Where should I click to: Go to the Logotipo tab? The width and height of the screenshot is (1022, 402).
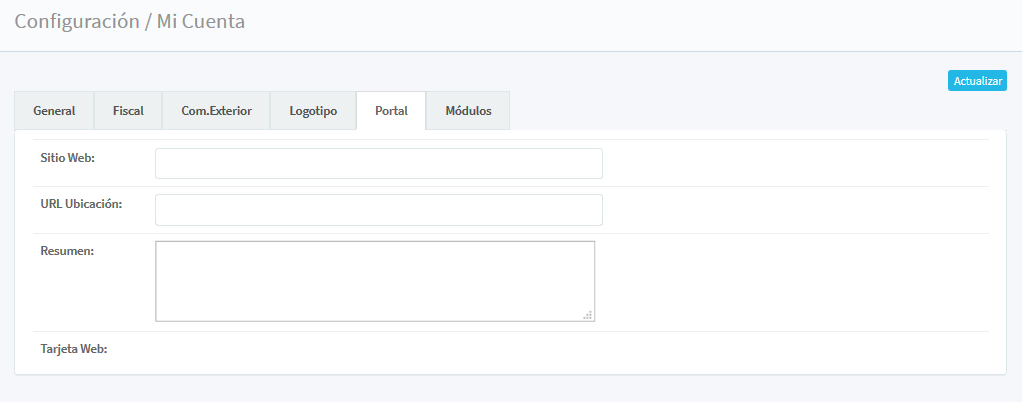point(313,111)
